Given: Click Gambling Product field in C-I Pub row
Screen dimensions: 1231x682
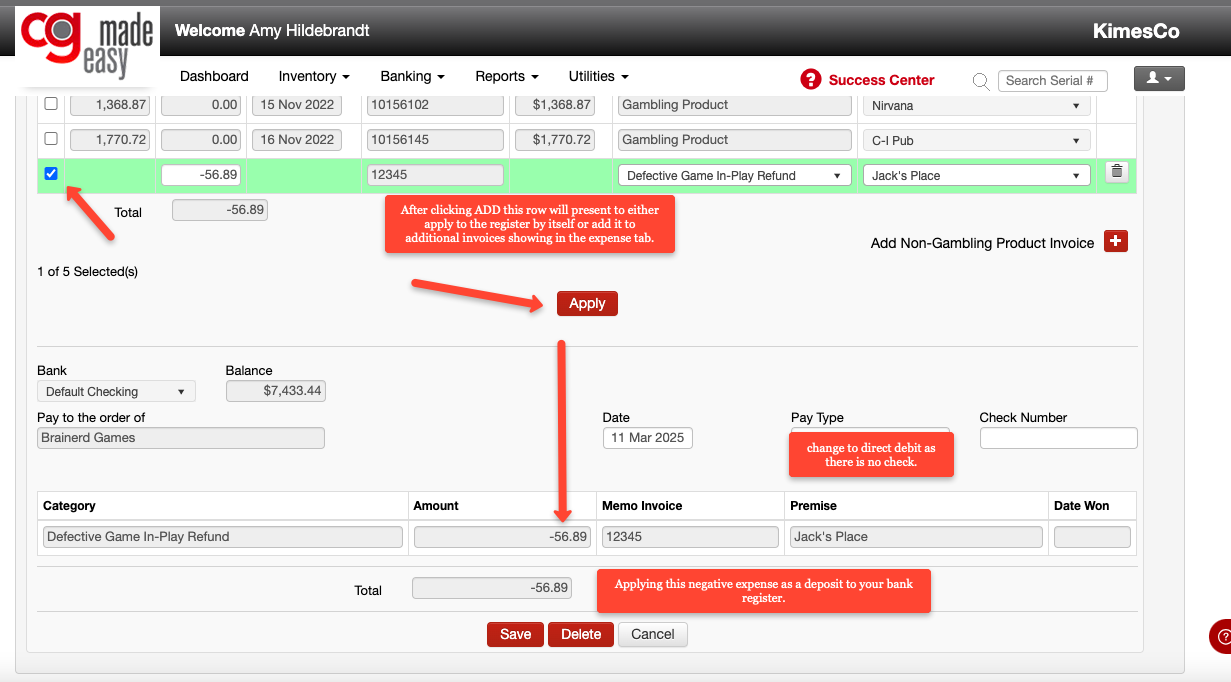Looking at the screenshot, I should [734, 140].
